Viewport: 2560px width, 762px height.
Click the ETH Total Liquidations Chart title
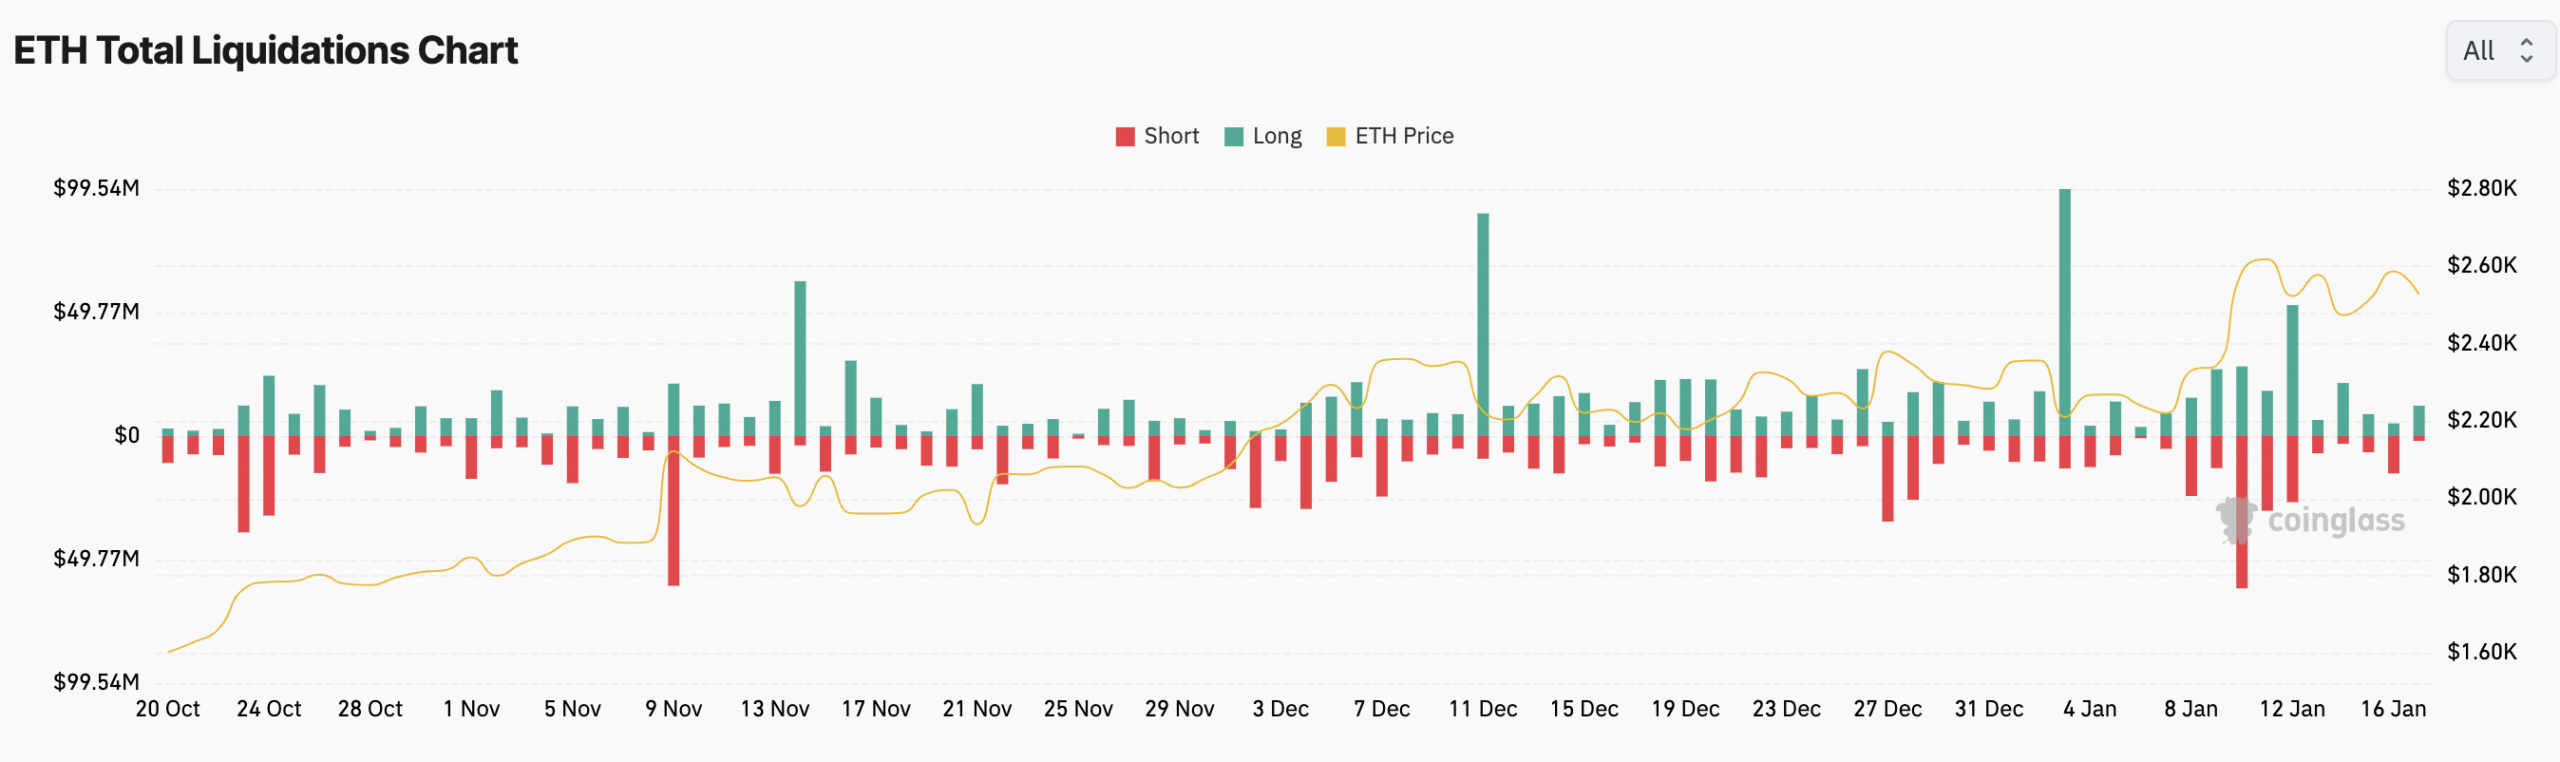pyautogui.click(x=266, y=50)
